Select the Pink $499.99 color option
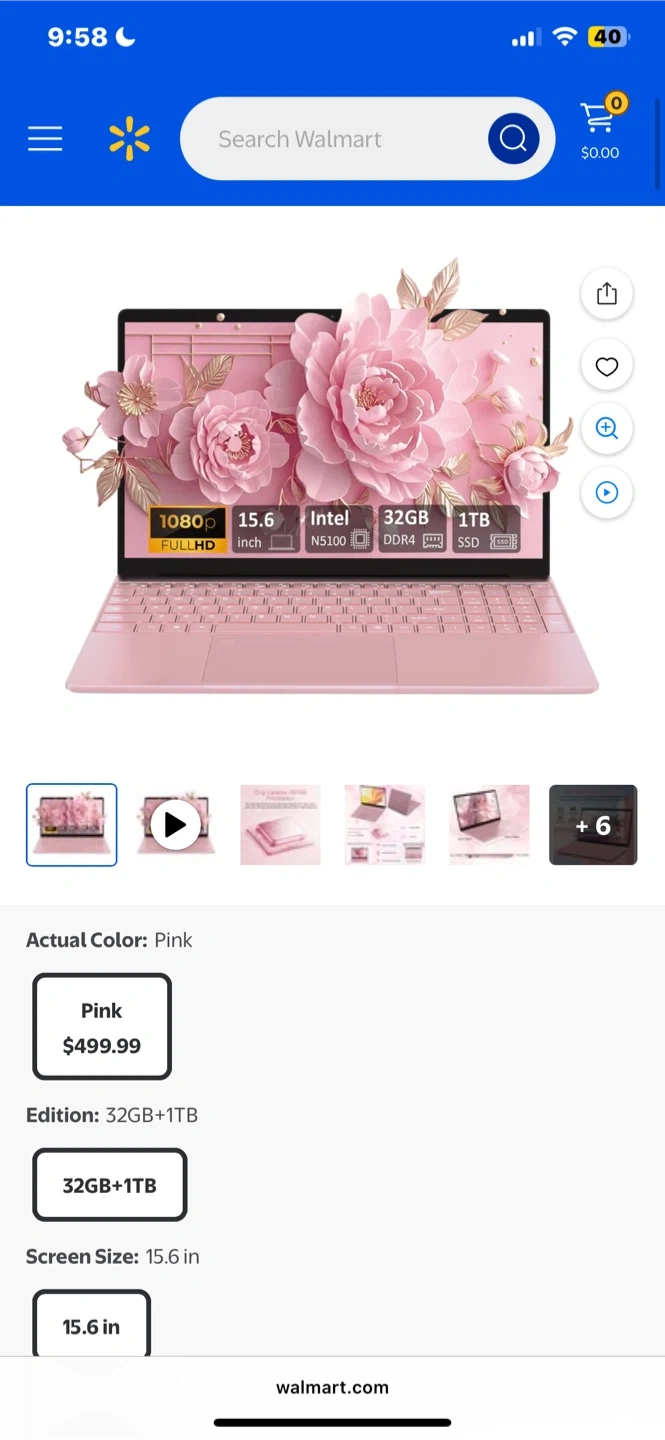The height and width of the screenshot is (1440, 665). click(102, 1027)
